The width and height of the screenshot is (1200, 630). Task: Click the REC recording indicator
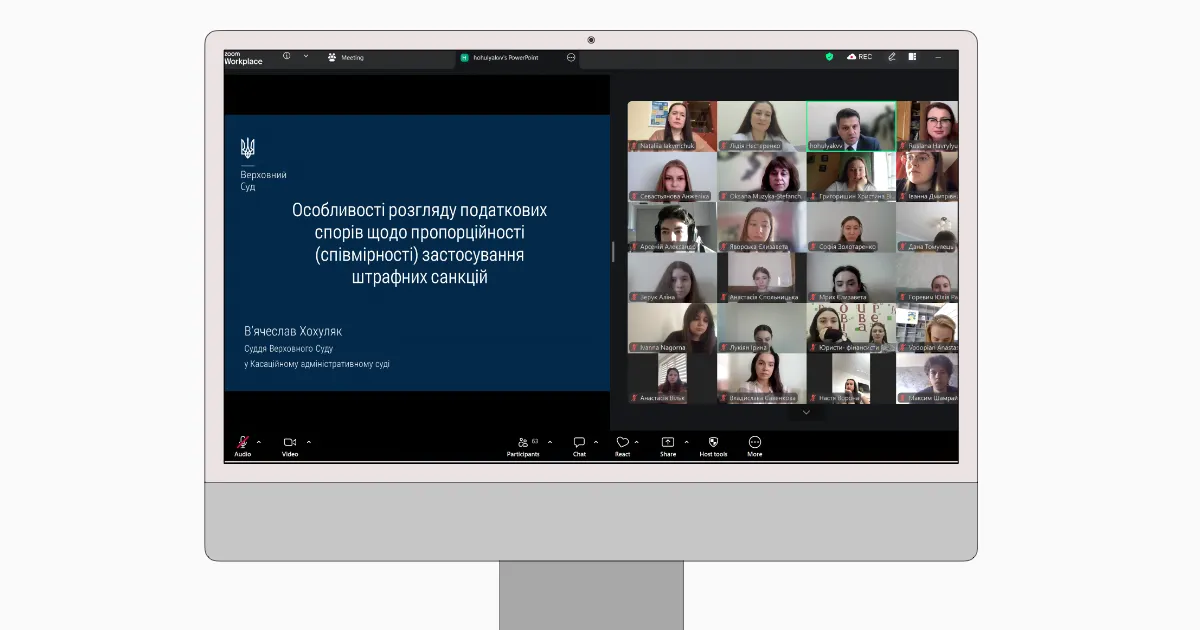click(859, 57)
